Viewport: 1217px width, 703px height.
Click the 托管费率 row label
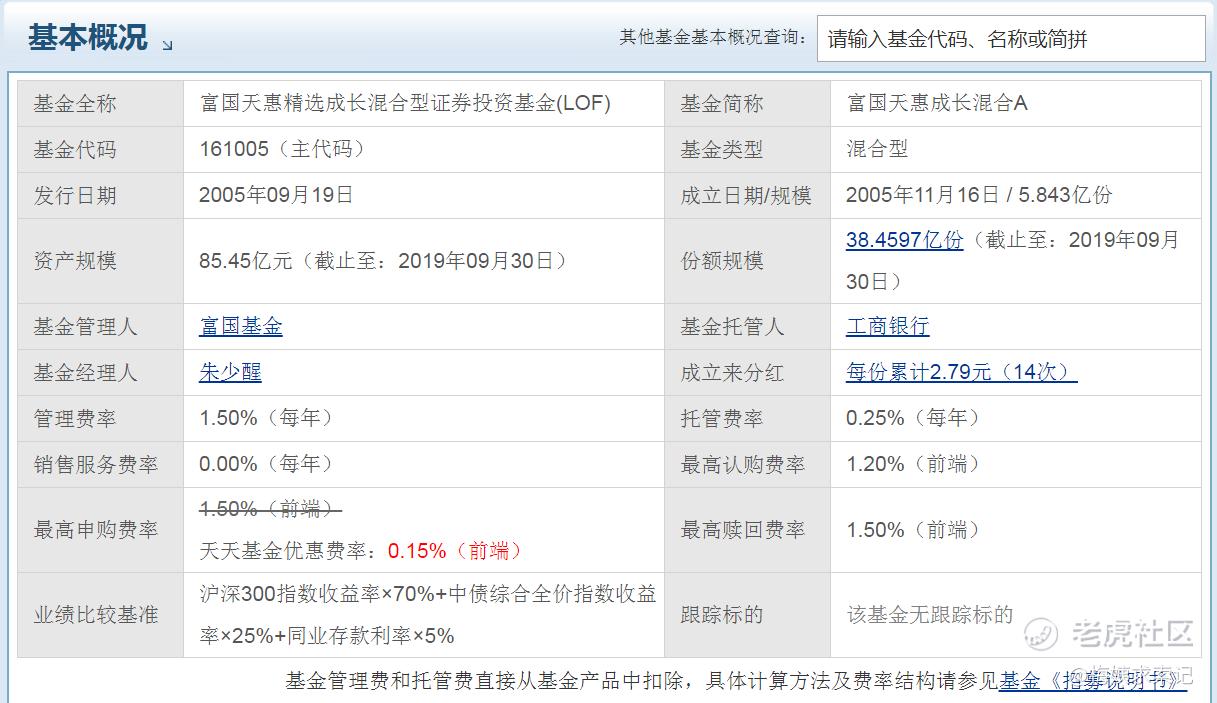[x=722, y=418]
